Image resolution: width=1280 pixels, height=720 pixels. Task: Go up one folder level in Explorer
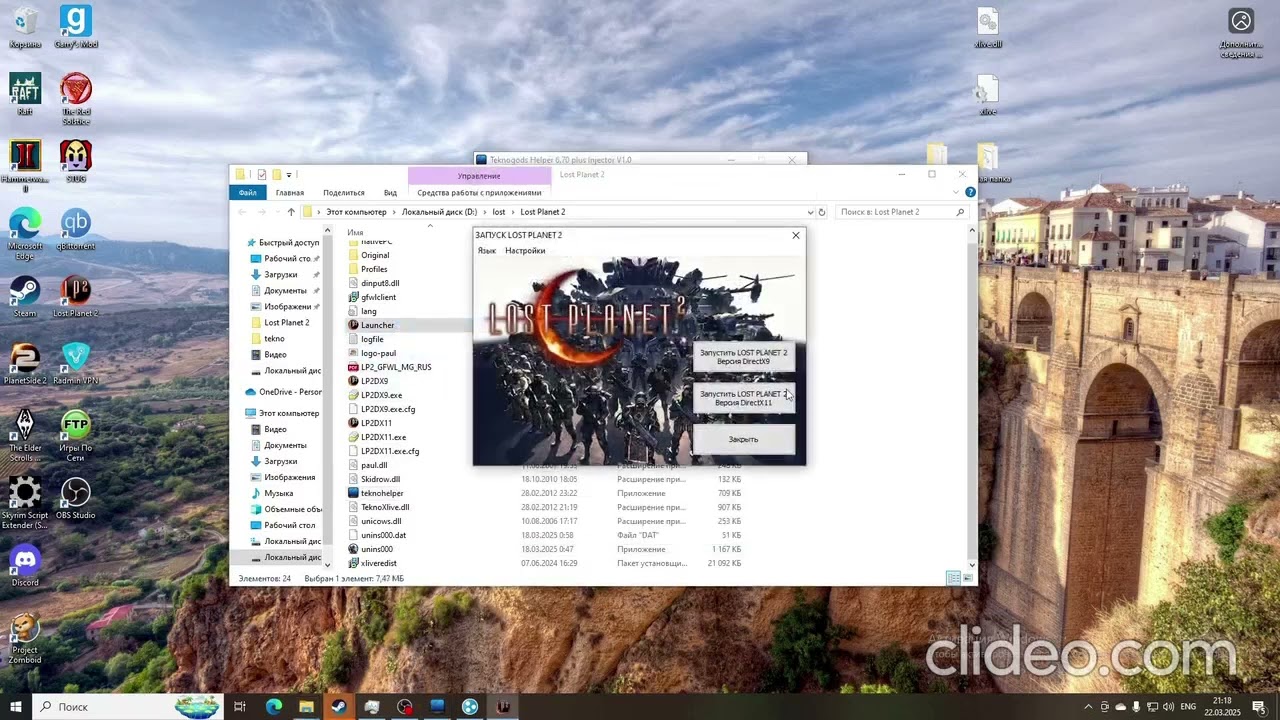(291, 212)
